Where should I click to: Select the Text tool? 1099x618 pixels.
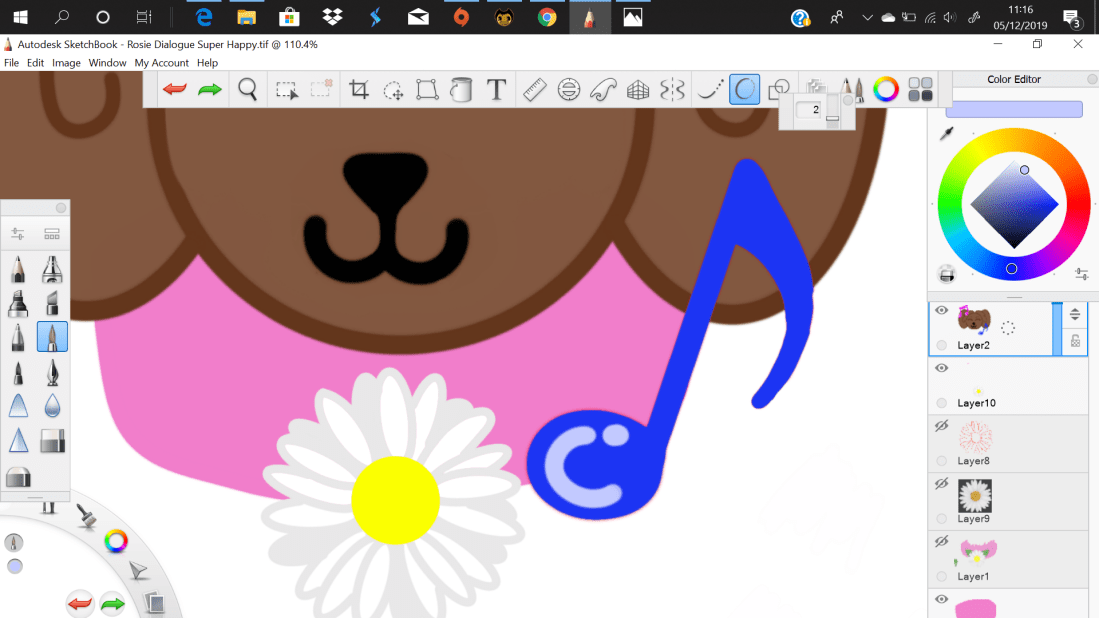pos(496,90)
